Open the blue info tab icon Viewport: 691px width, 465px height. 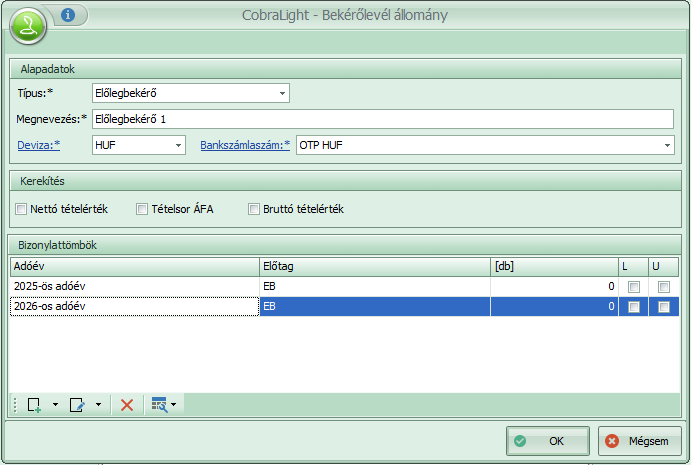68,15
